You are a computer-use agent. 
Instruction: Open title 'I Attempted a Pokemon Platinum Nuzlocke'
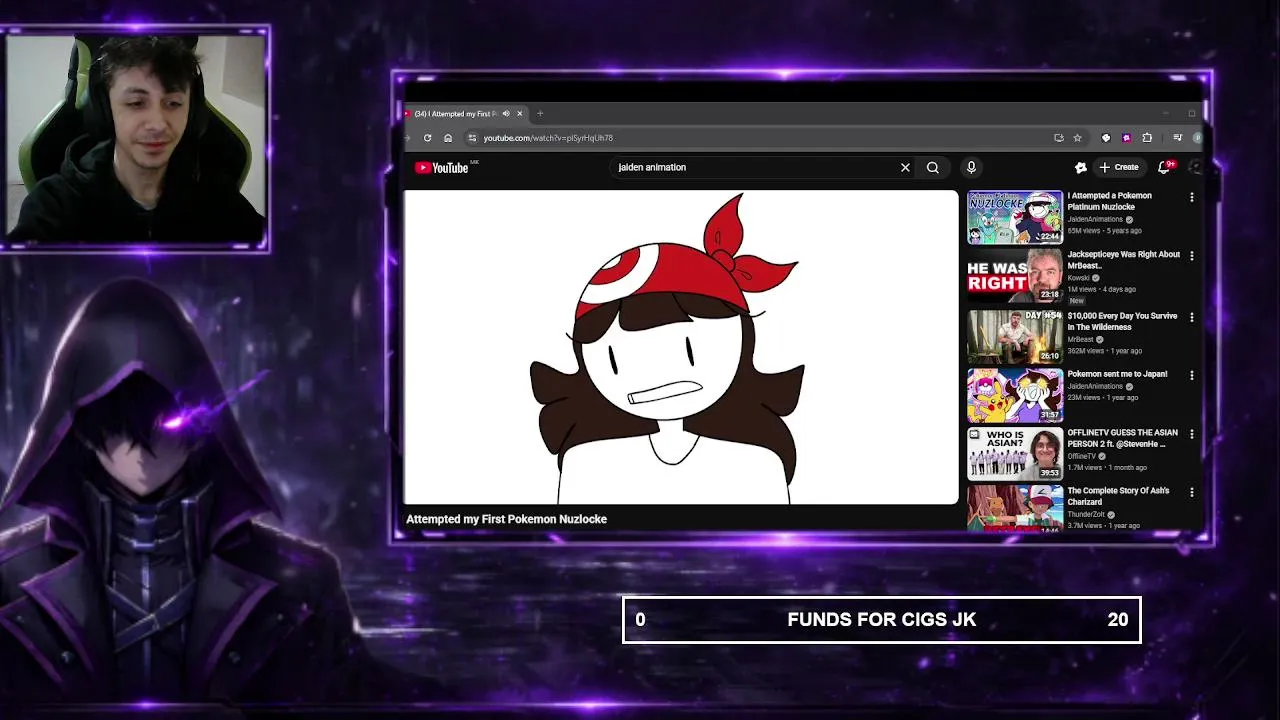tap(1109, 201)
